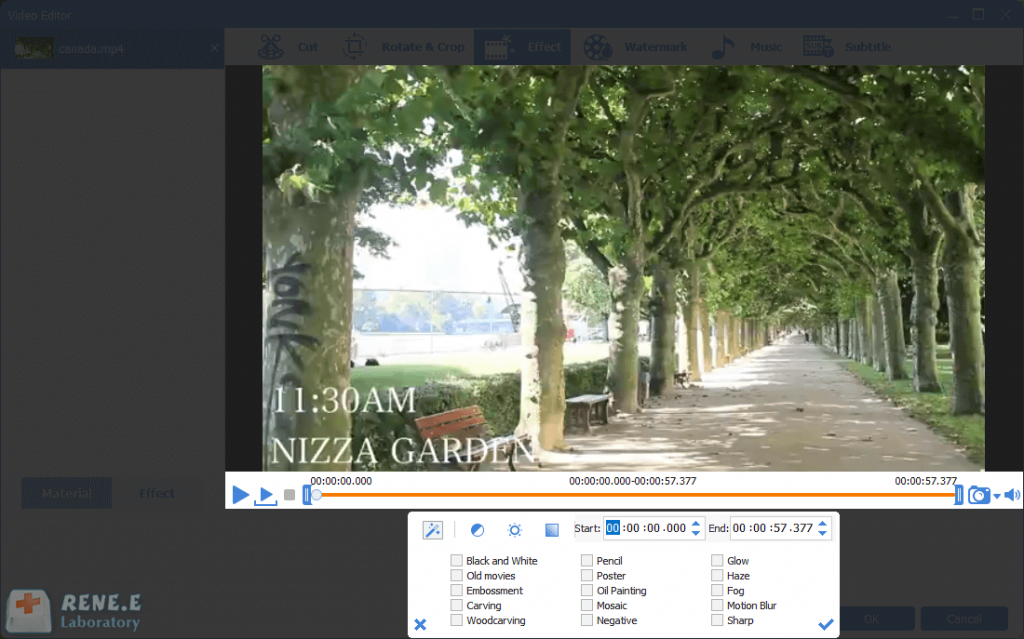This screenshot has width=1024, height=639.
Task: Confirm effect with blue checkmark
Action: 825,624
